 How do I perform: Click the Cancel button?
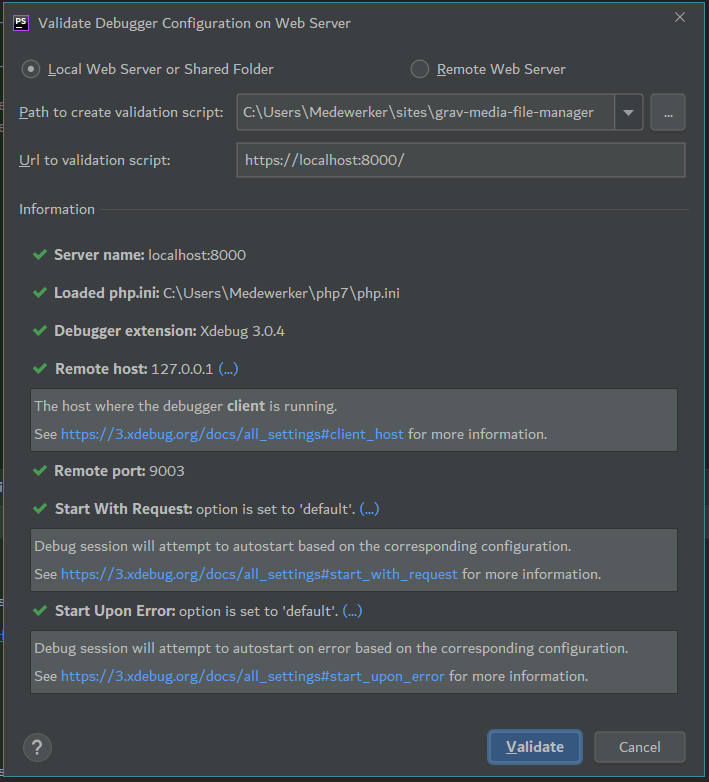[x=640, y=747]
